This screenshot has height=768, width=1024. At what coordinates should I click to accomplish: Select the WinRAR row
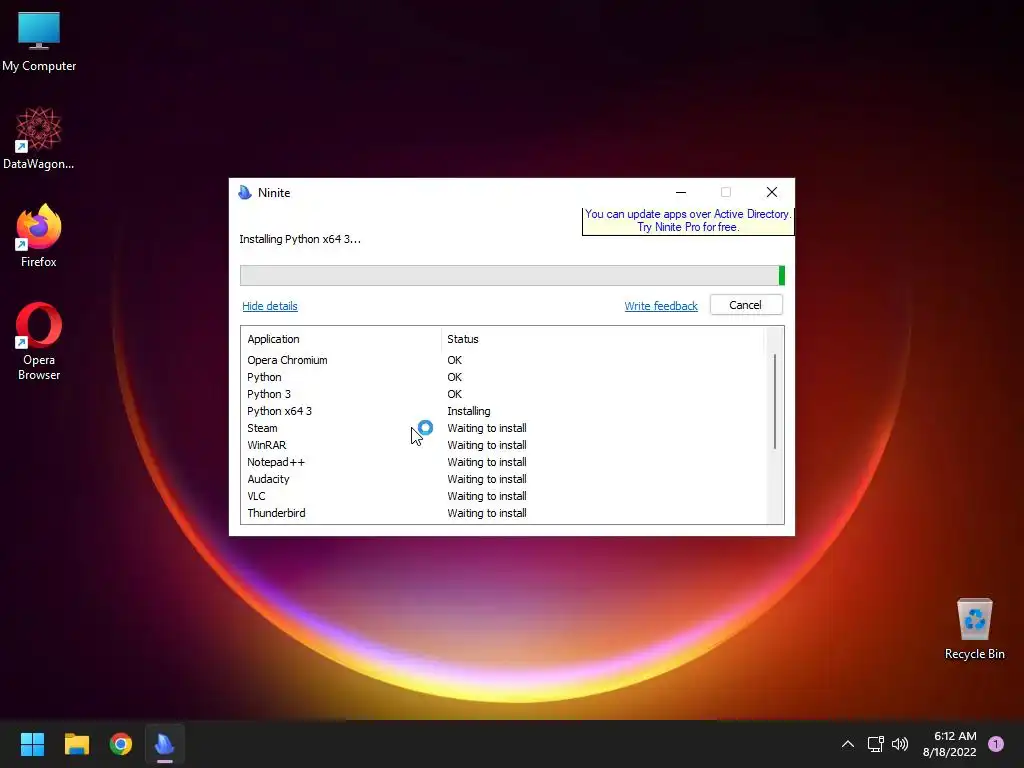pyautogui.click(x=503, y=445)
